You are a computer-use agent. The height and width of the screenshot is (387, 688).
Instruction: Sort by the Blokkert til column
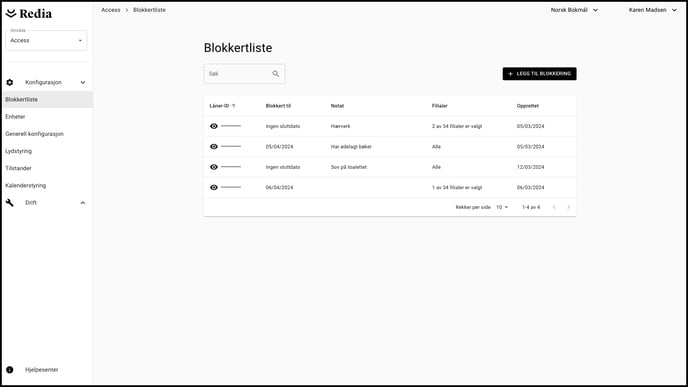click(278, 106)
